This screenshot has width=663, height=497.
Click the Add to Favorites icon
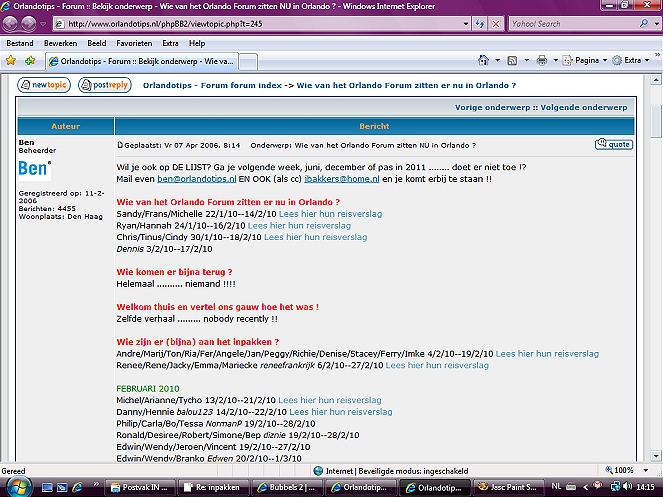coord(30,60)
